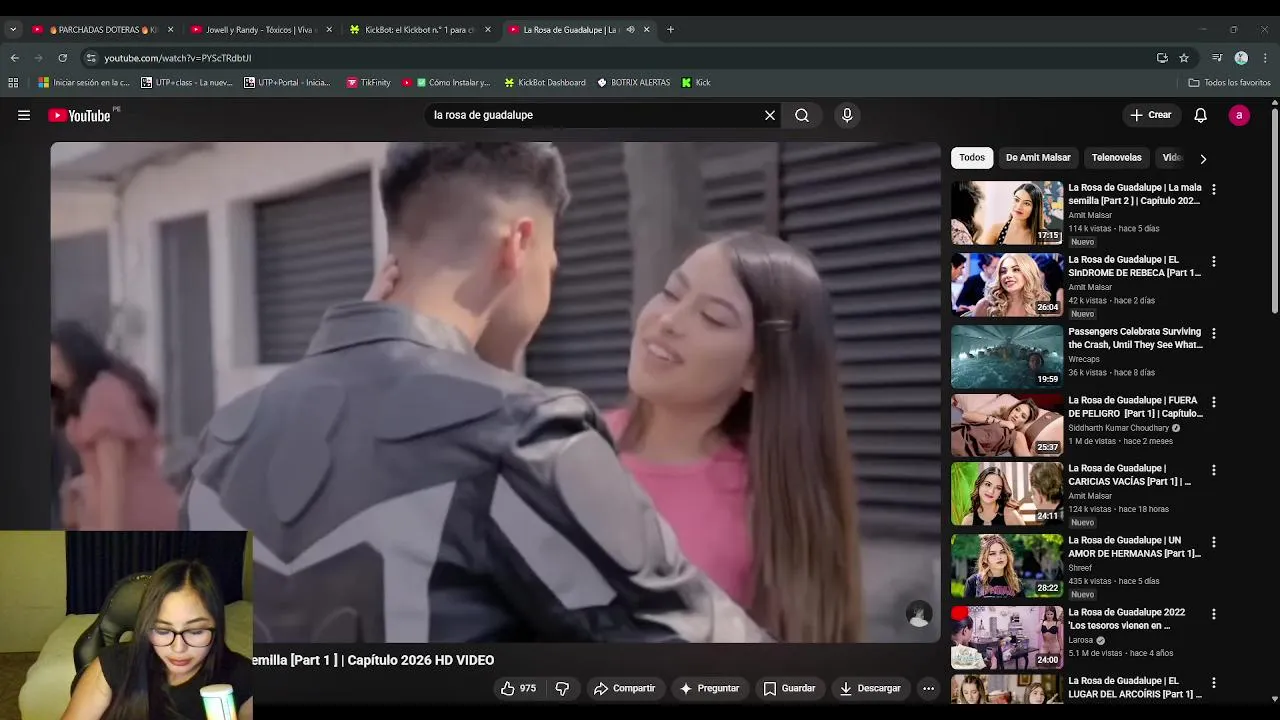Click the browser address bar URL
Screen dimensions: 1280x720
pyautogui.click(x=178, y=58)
